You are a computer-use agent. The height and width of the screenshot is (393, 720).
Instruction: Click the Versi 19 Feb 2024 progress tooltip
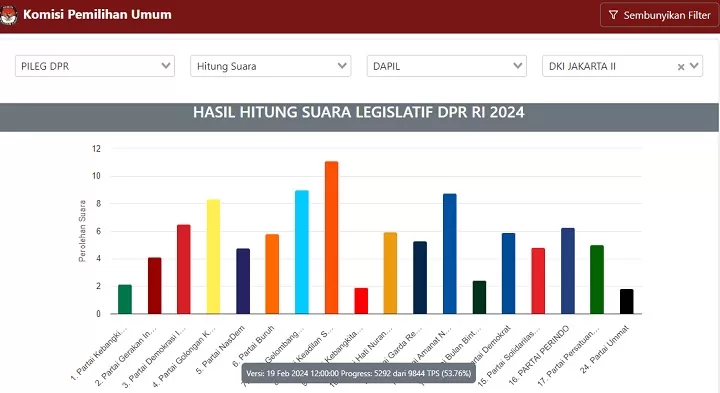[x=359, y=373]
